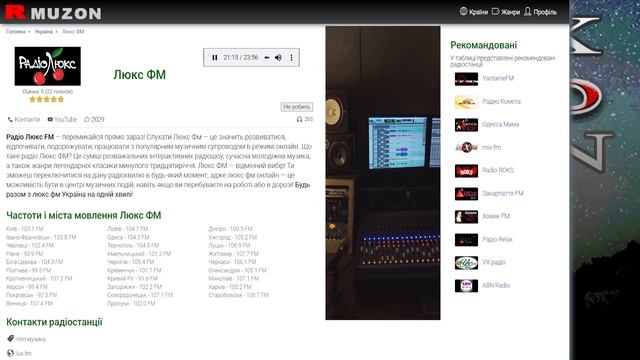The width and height of the screenshot is (640, 360).
Task: Pause the Люкс ФМ audio stream
Action: 215,58
